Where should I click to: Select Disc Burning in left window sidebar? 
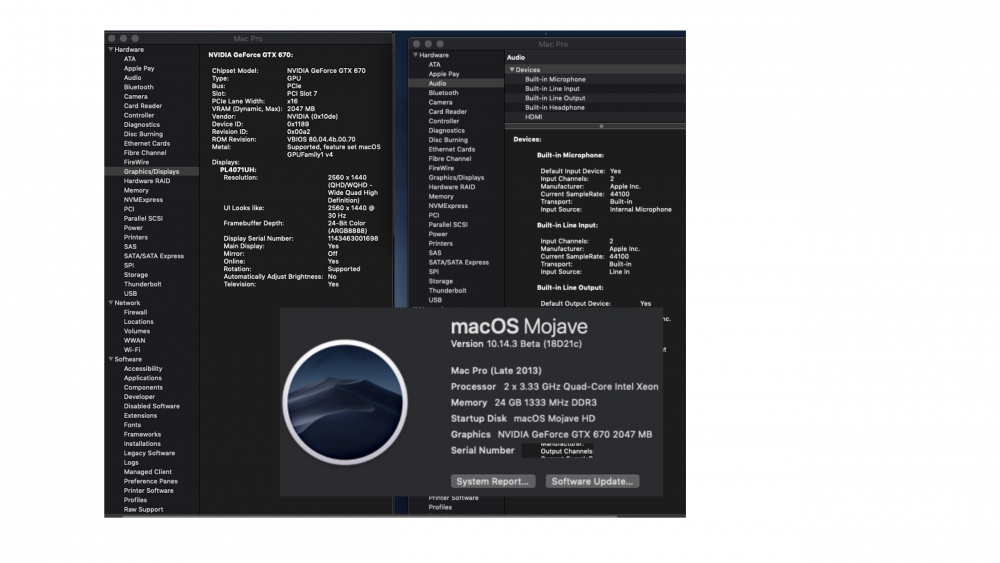click(143, 135)
